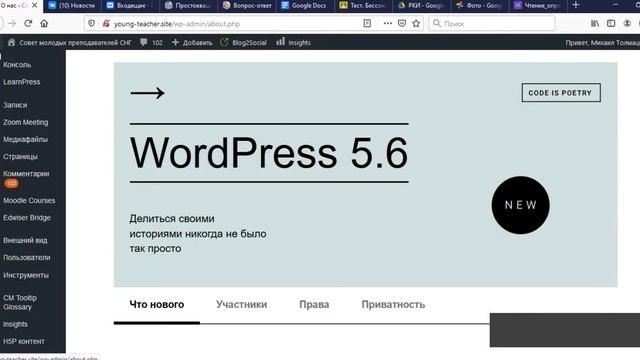Go to browser home page
The image size is (640, 360).
pyautogui.click(x=44, y=24)
